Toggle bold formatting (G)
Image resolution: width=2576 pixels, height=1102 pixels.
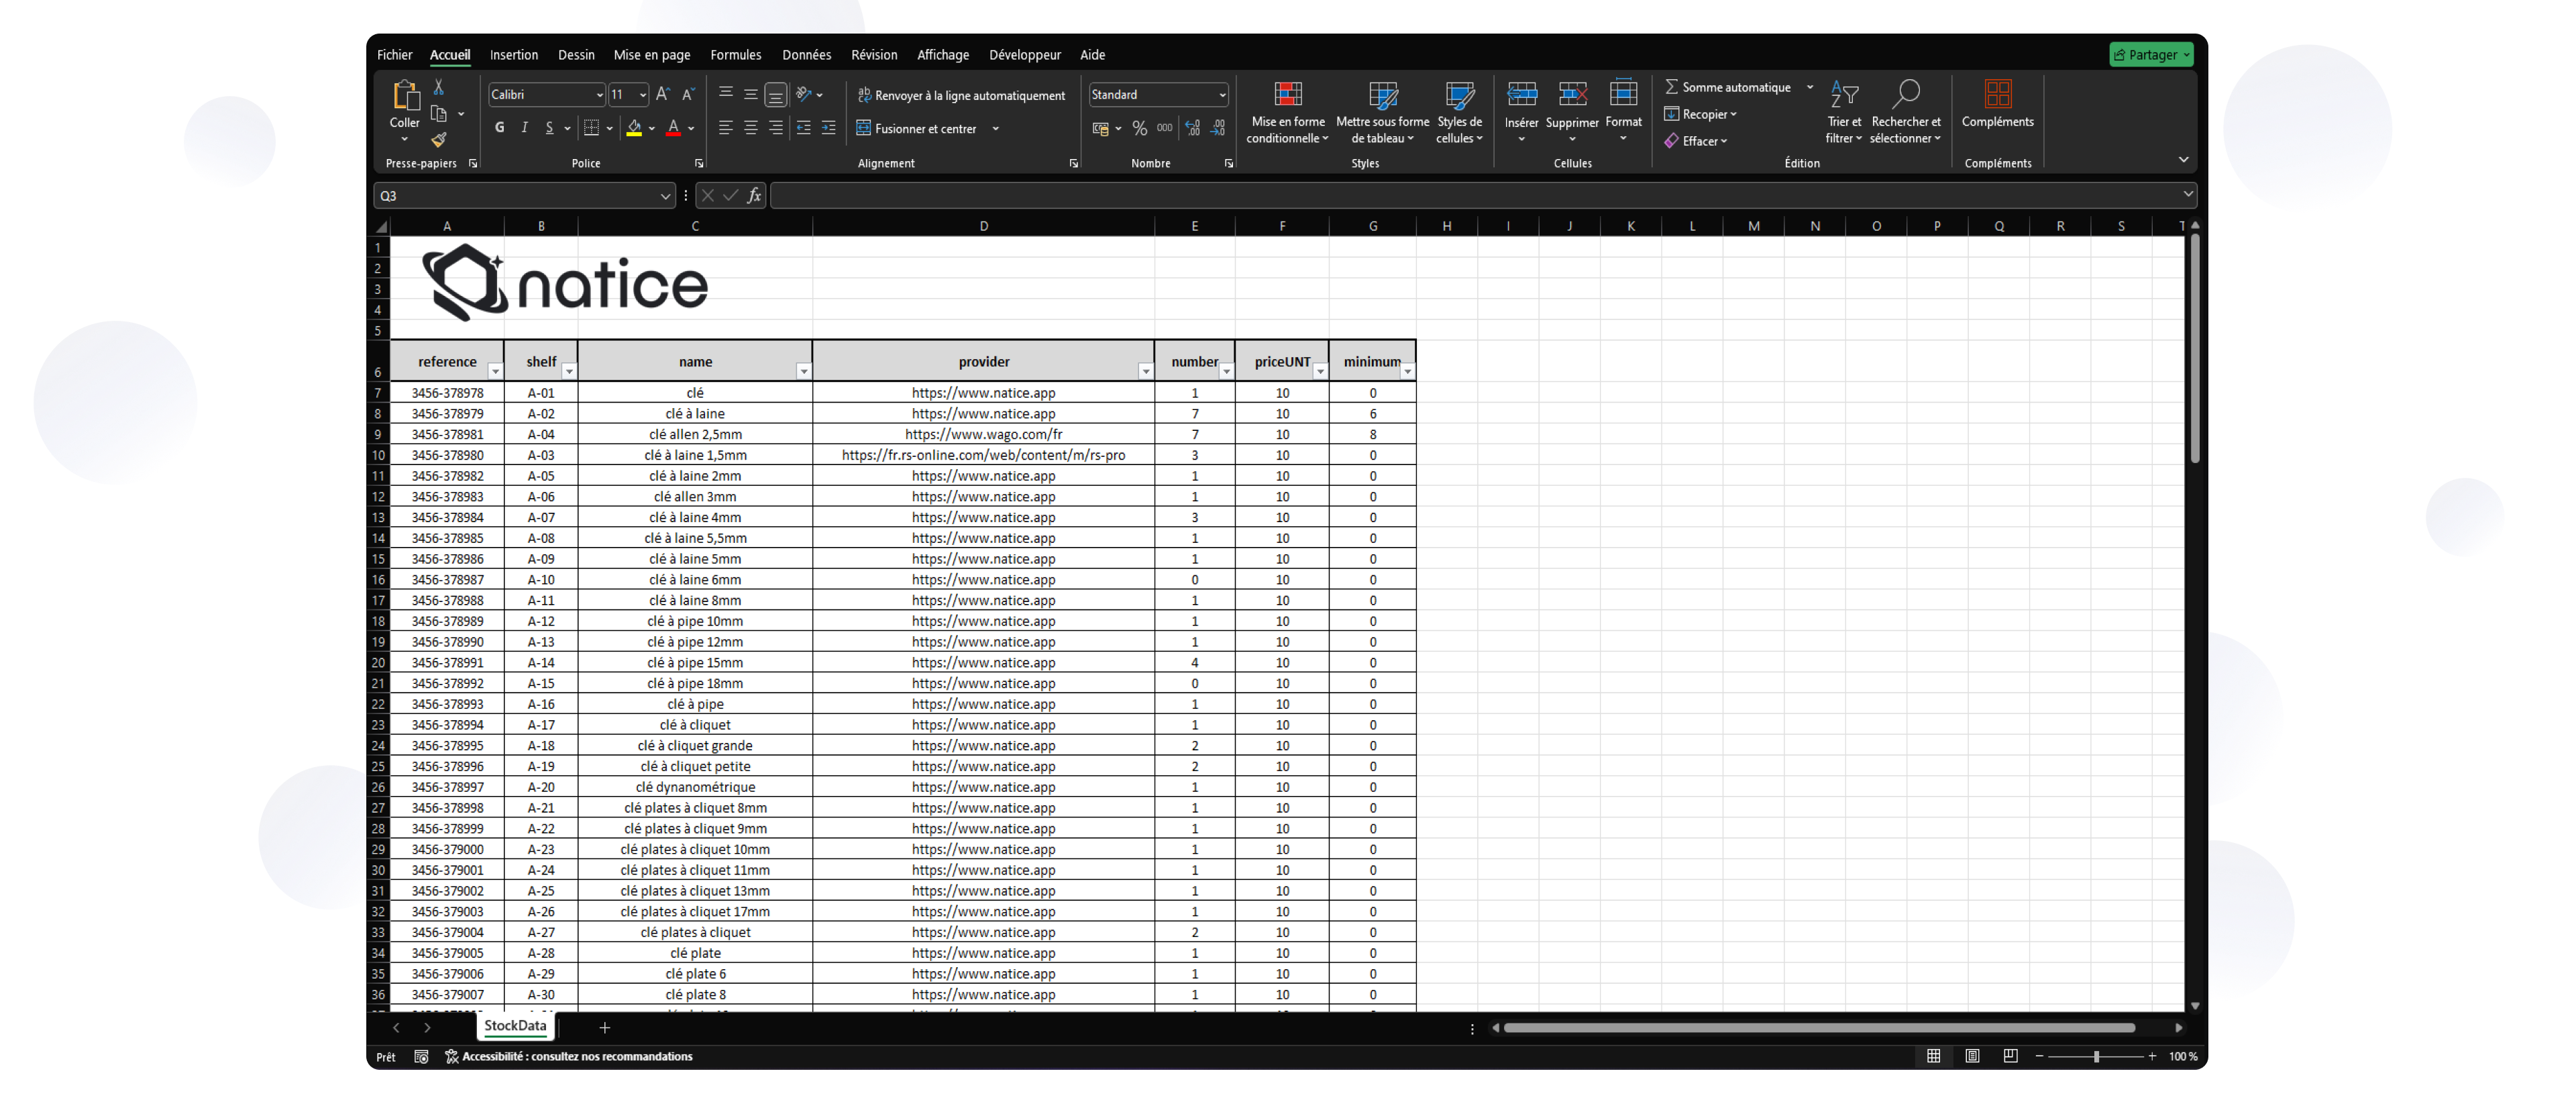(499, 128)
